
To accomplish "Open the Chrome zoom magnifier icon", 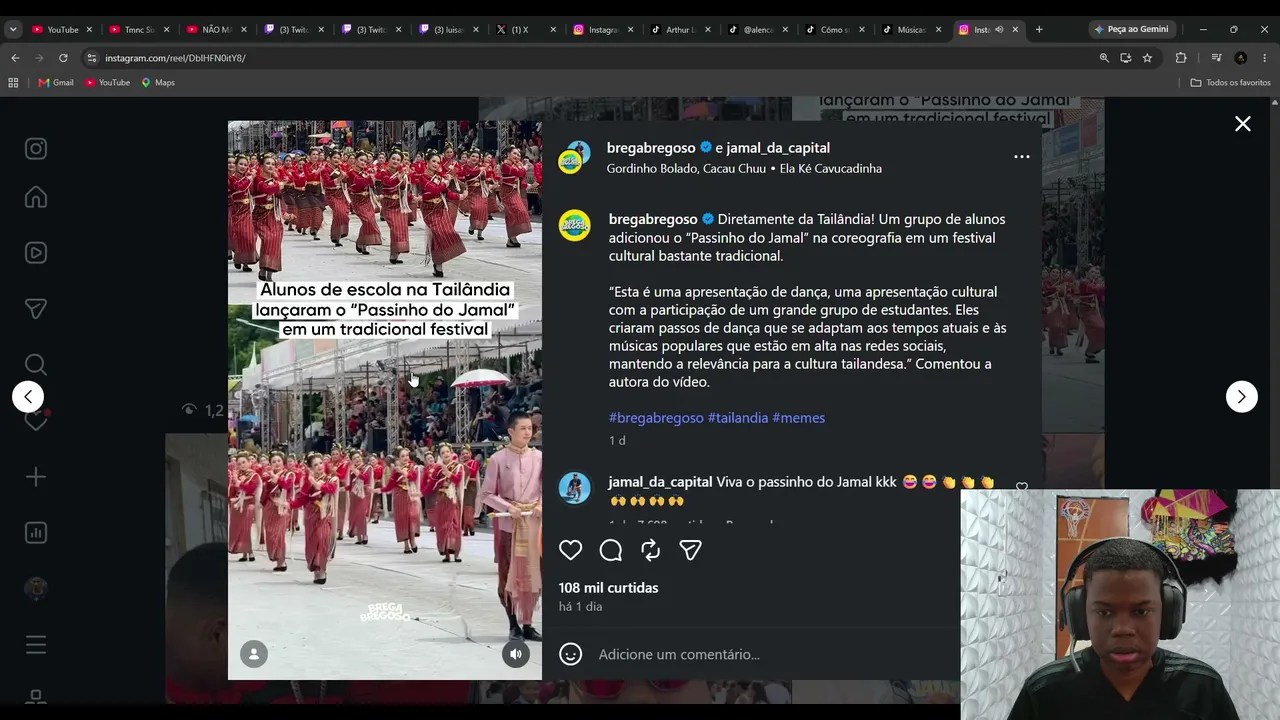I will point(1104,58).
